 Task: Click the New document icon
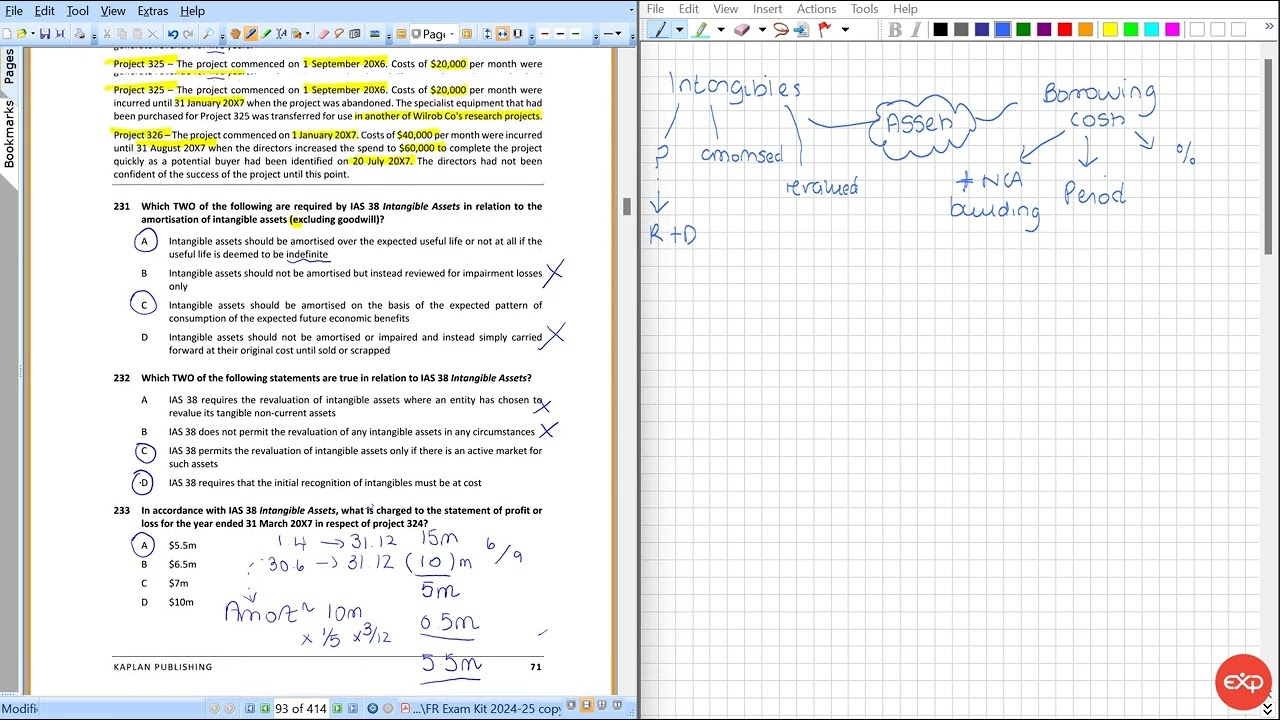tap(6, 34)
